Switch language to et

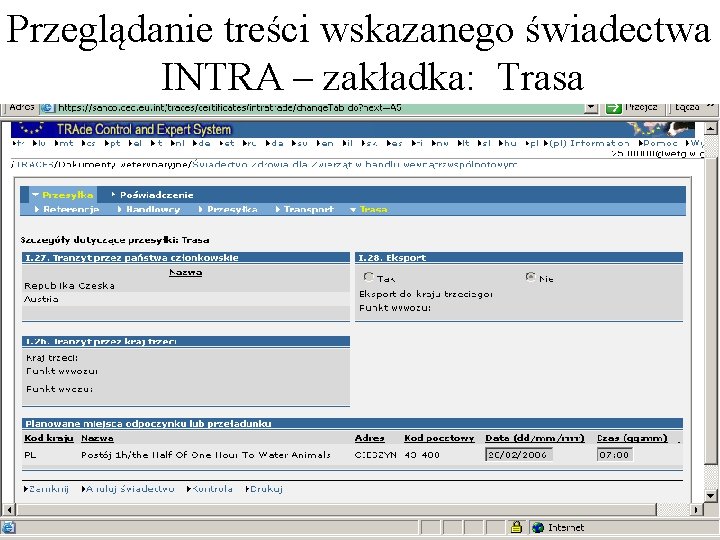(x=227, y=143)
